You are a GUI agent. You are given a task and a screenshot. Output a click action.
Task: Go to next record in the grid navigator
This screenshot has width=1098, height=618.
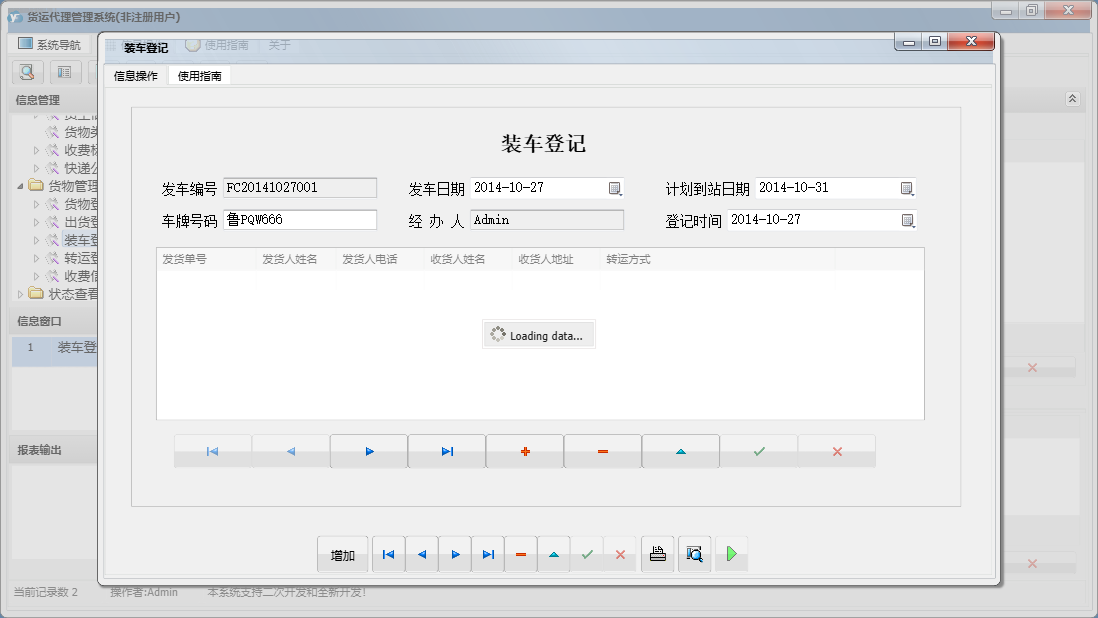[369, 452]
